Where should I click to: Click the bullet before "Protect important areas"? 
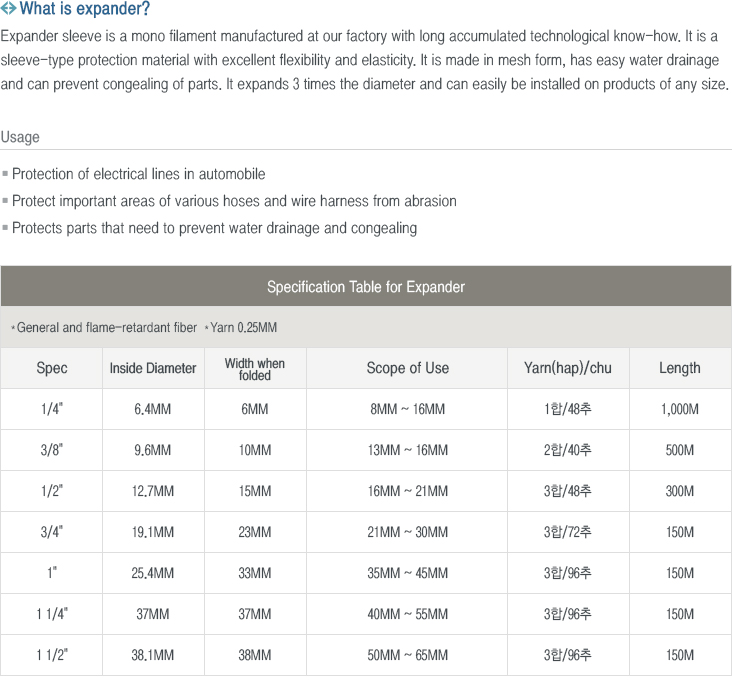pos(6,202)
